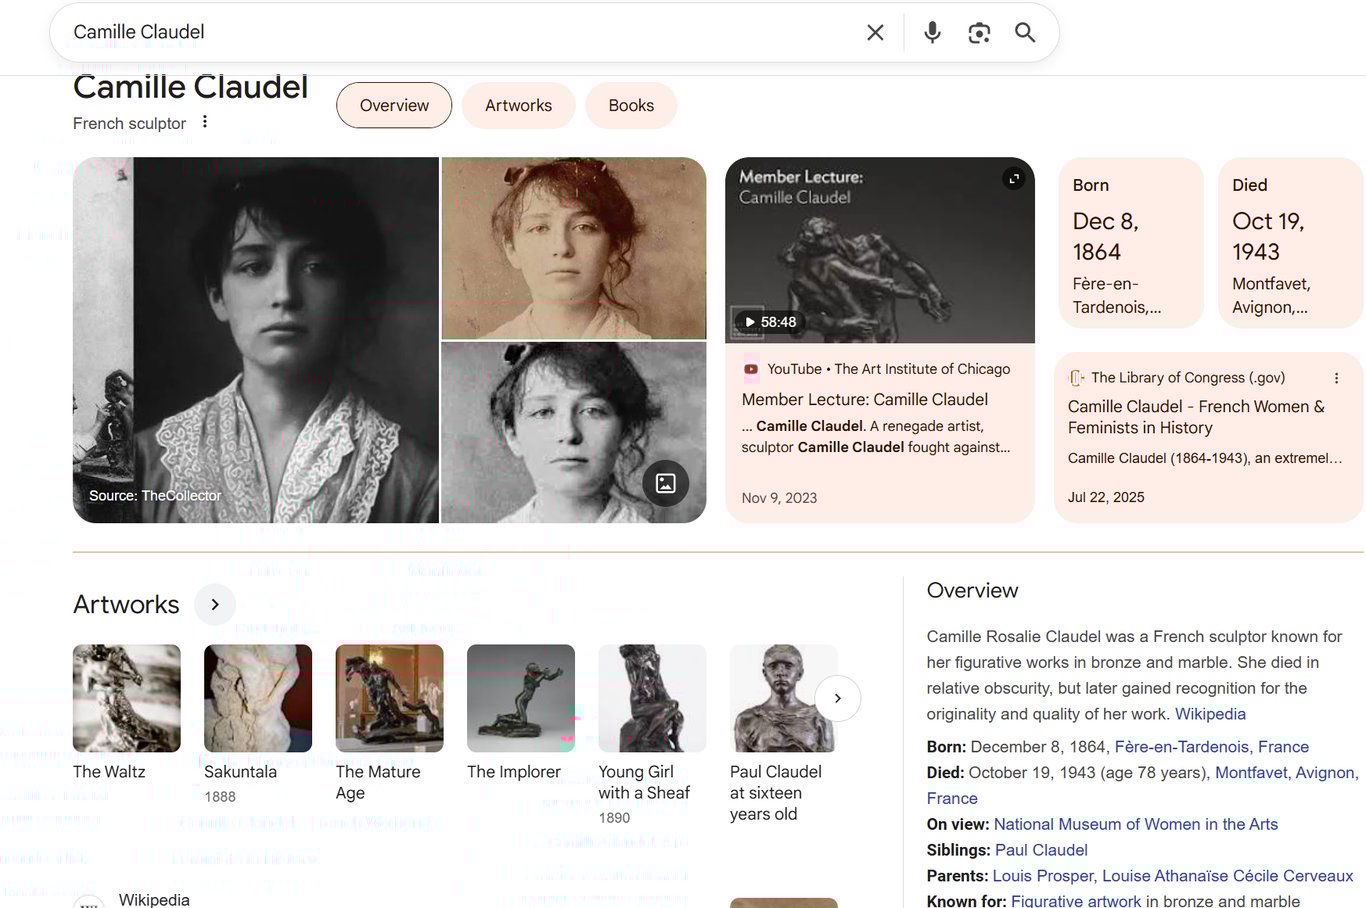Click the Camille Claudel title heading
This screenshot has width=1366, height=908.
190,87
